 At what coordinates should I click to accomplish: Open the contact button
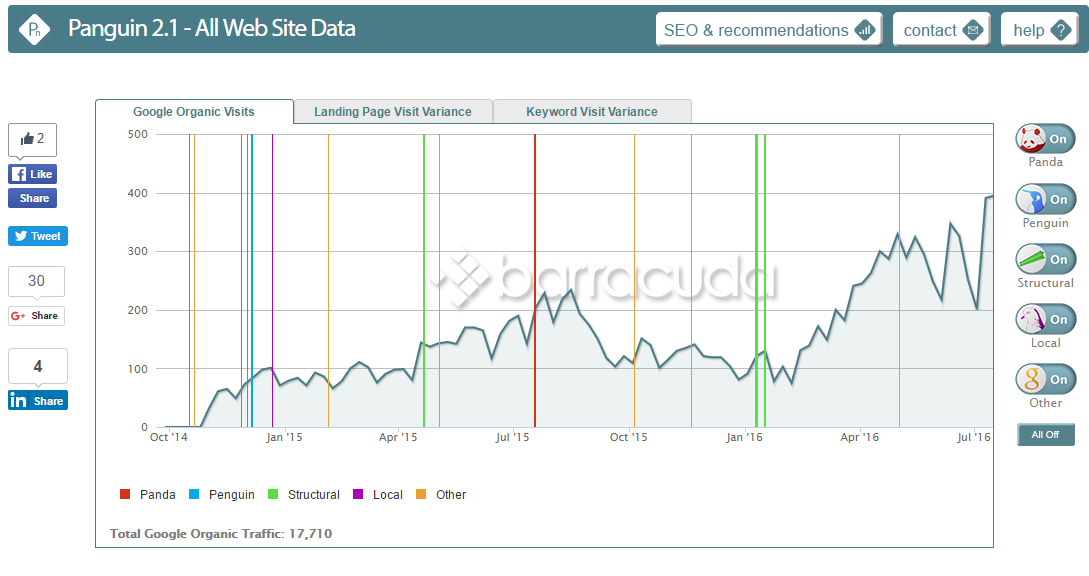pos(942,30)
